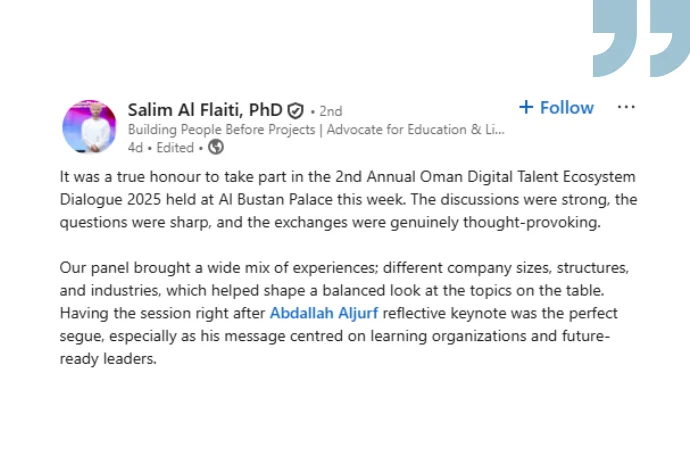
Task: Click the plus icon beside Follow
Action: (x=526, y=108)
